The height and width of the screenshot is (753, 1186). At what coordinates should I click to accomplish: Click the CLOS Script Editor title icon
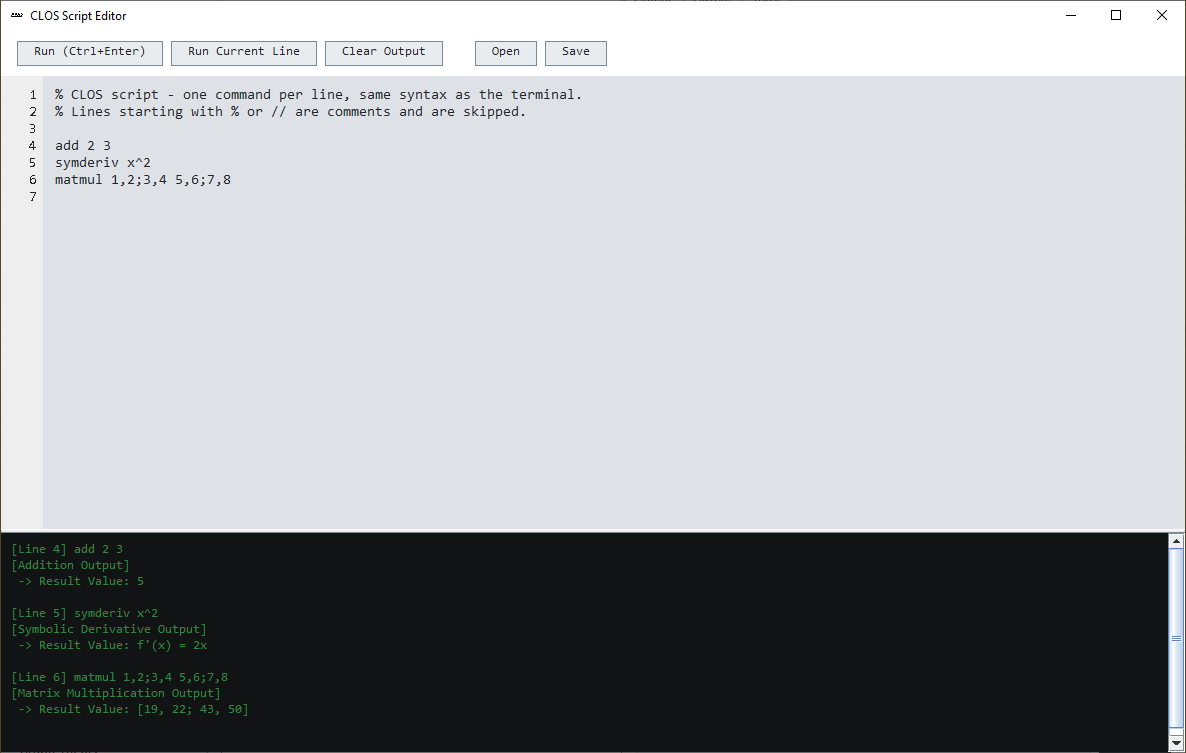(17, 15)
